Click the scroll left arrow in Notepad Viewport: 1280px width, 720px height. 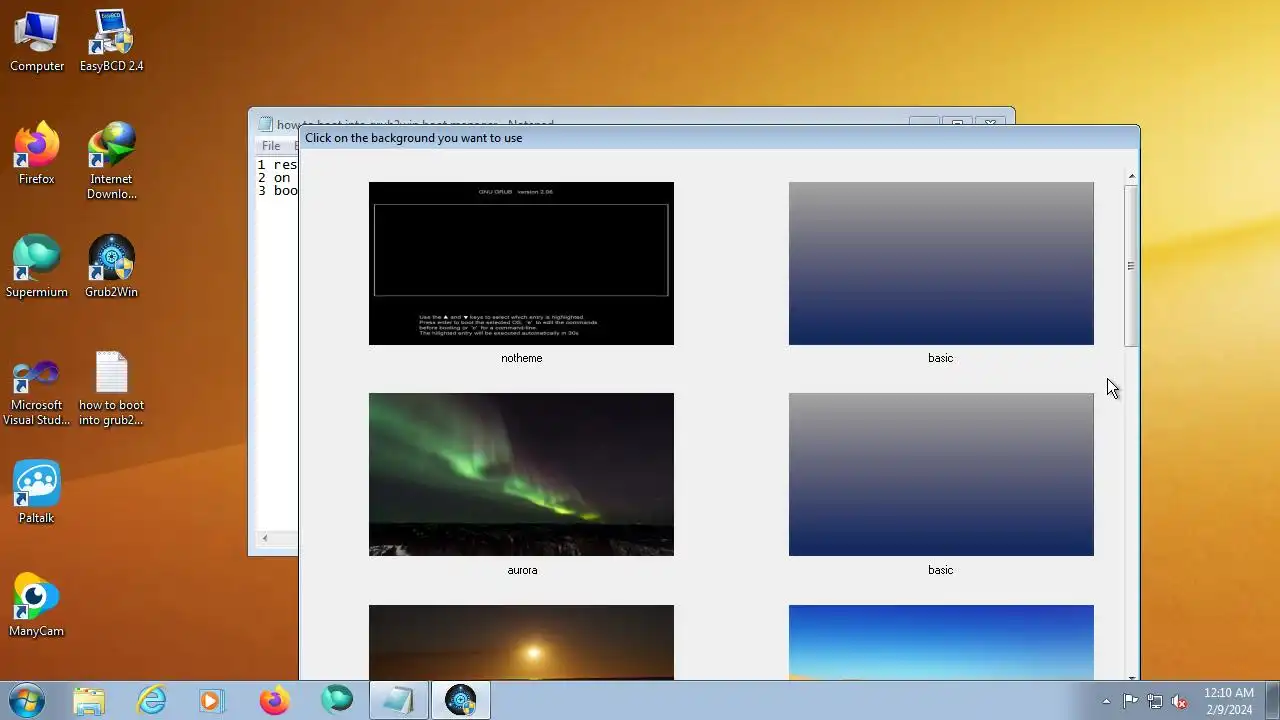coord(265,539)
